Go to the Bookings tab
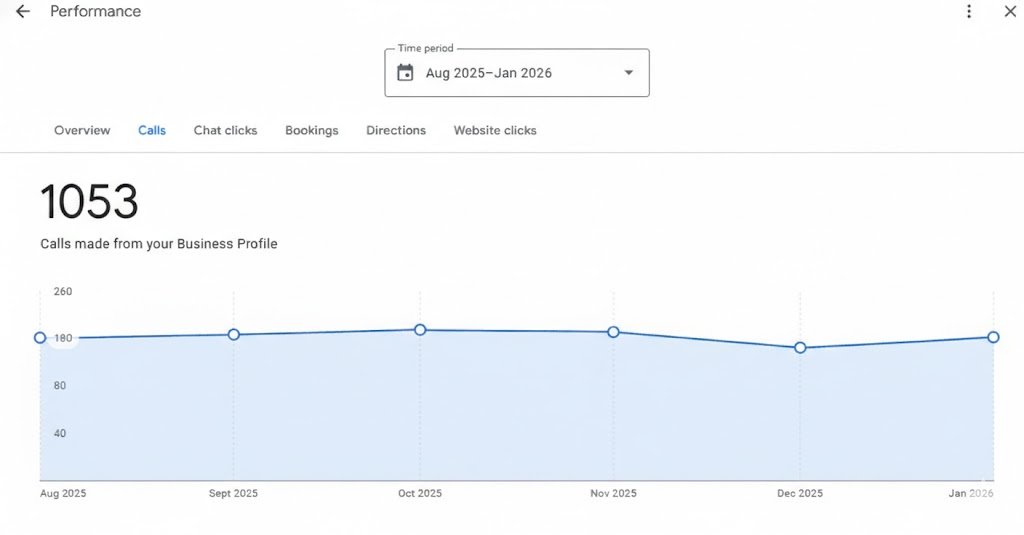1024x535 pixels. click(x=311, y=131)
